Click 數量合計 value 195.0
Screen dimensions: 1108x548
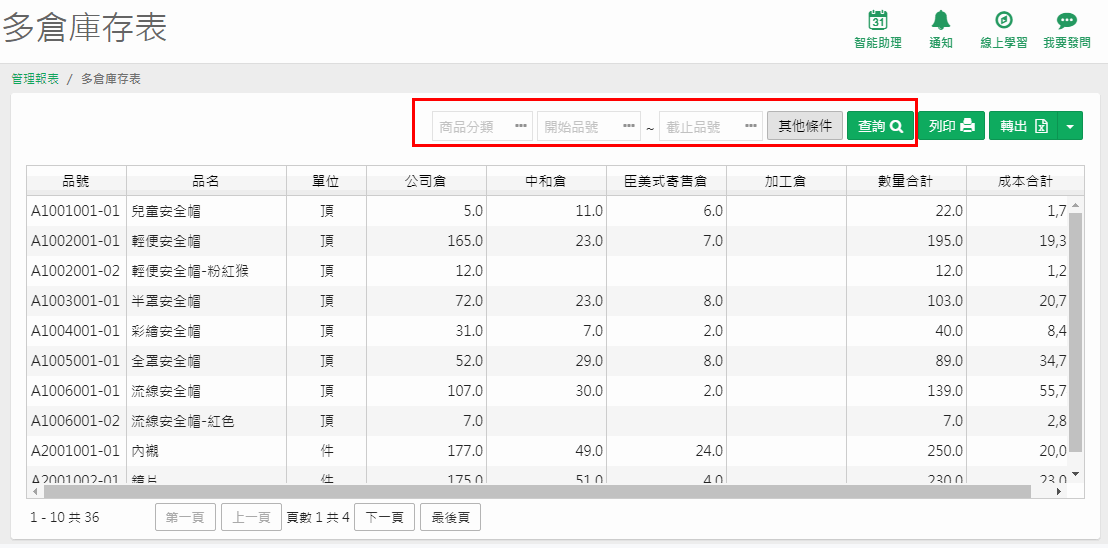tap(945, 241)
